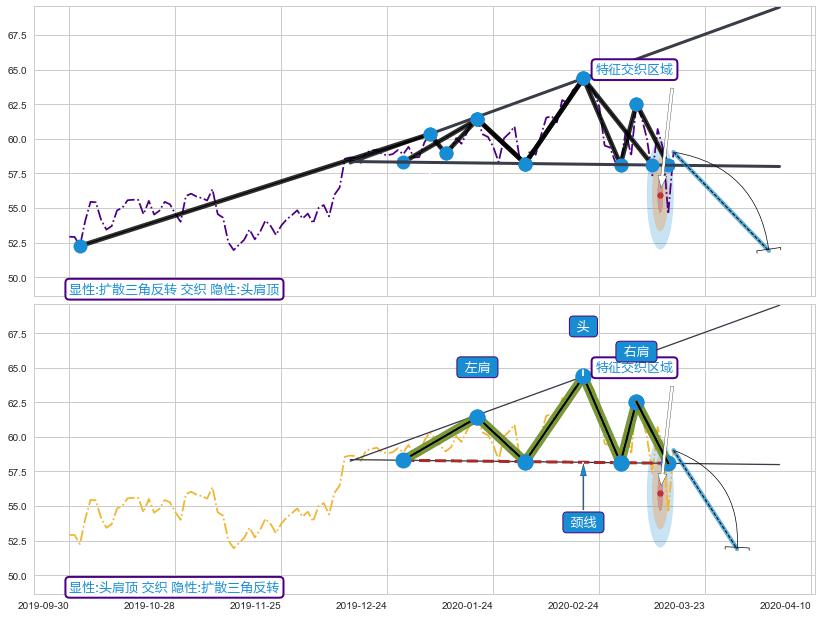Click the blue dashed projection arrow in upper chart
The image size is (822, 617).
point(720,200)
